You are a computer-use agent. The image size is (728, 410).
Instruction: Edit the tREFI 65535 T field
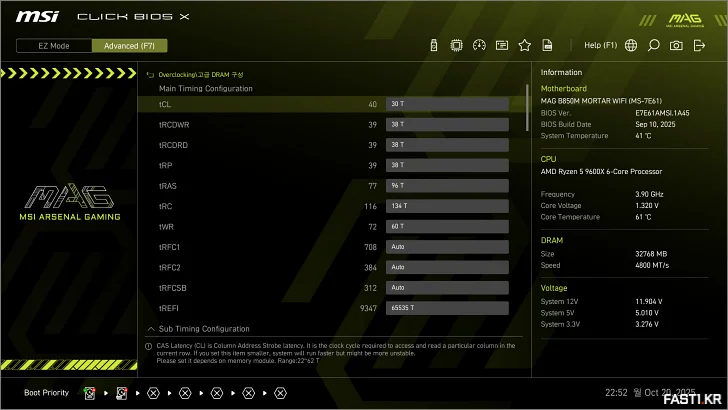tap(447, 308)
